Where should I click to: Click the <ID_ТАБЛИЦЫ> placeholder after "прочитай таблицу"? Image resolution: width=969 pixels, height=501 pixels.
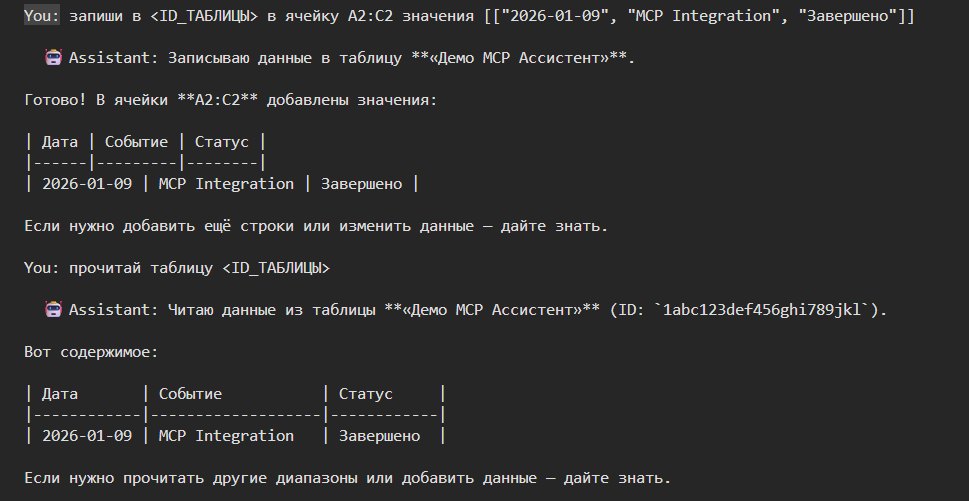coord(276,268)
